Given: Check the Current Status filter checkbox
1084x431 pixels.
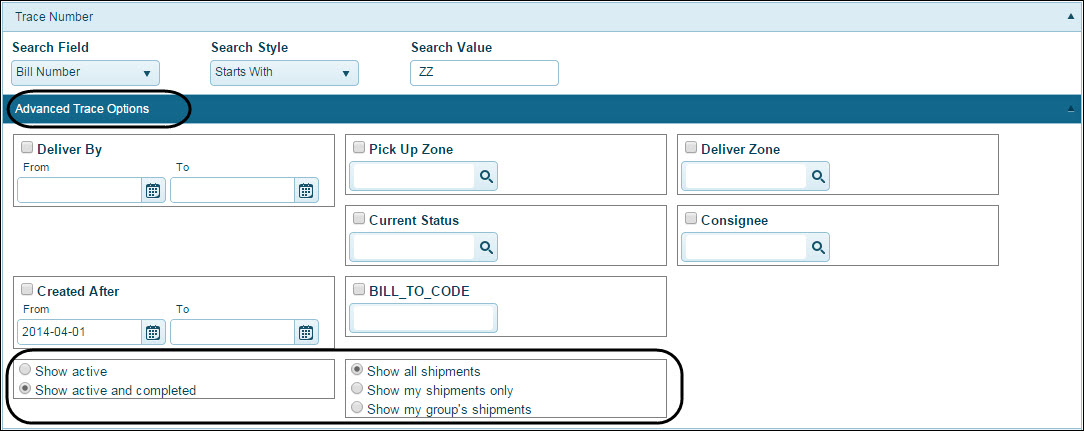Looking at the screenshot, I should [x=359, y=219].
